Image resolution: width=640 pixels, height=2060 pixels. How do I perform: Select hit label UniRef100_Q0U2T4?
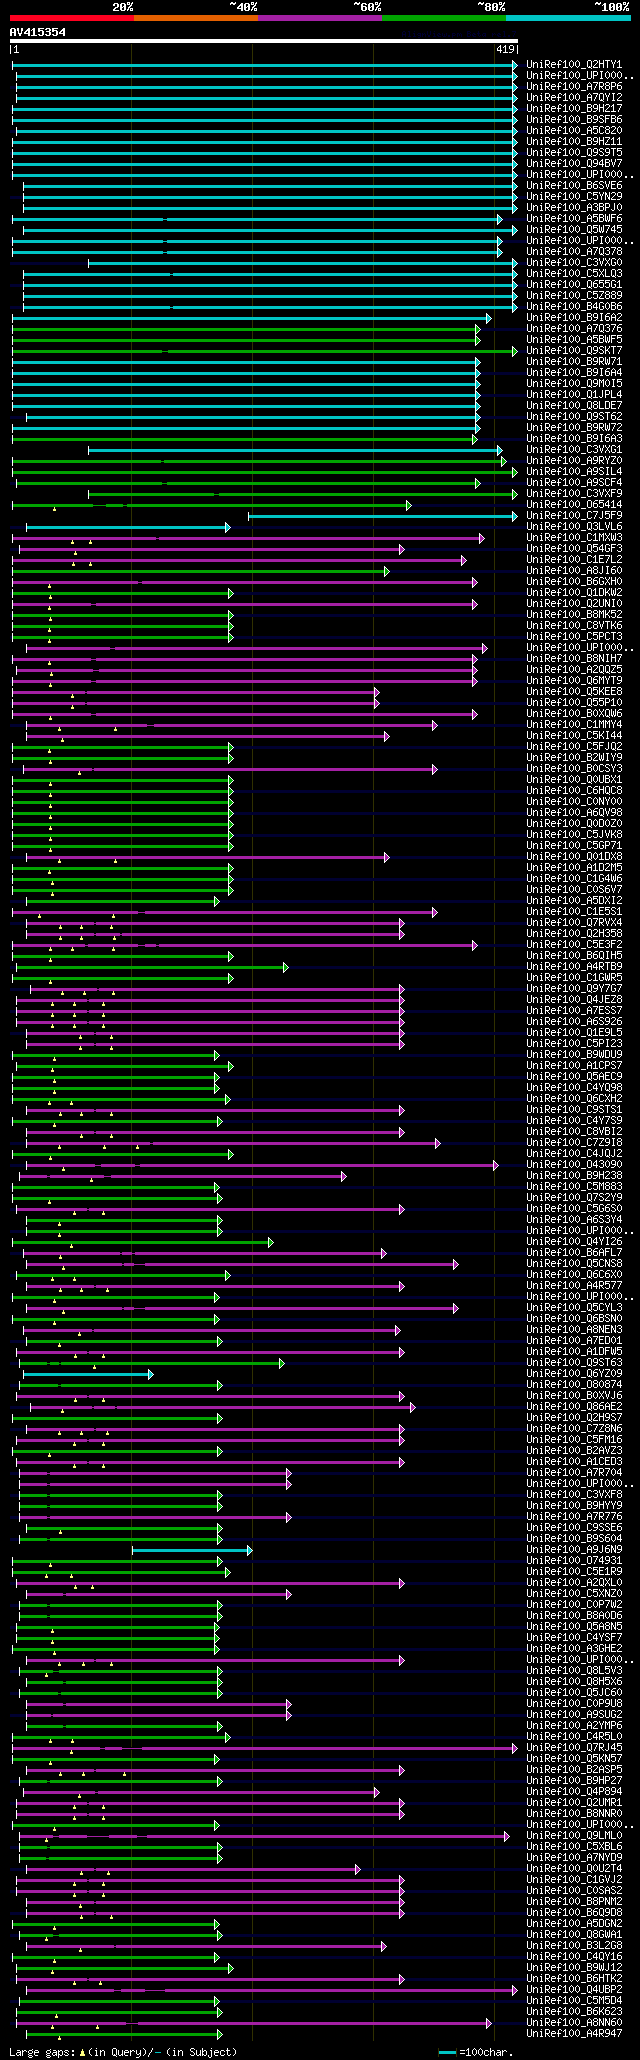coord(574,1868)
